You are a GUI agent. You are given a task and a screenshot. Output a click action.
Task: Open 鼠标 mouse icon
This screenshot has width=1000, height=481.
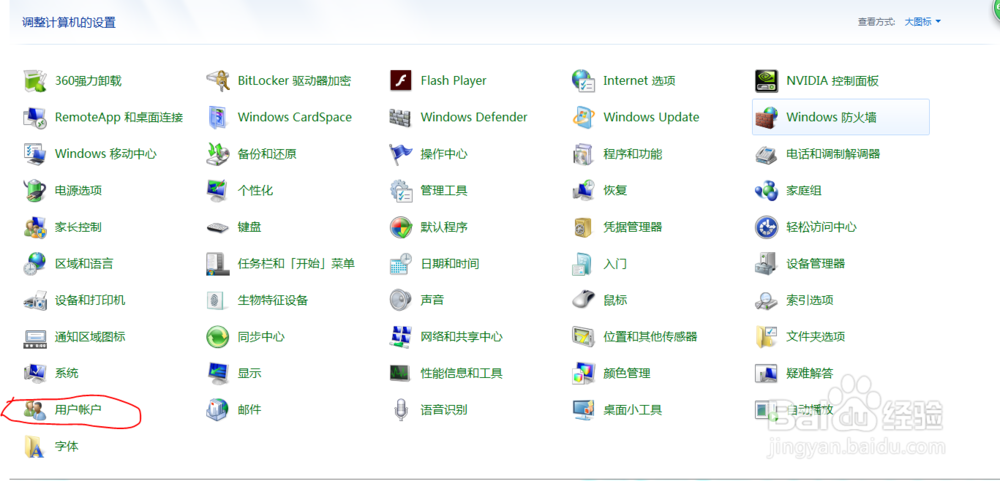[583, 300]
